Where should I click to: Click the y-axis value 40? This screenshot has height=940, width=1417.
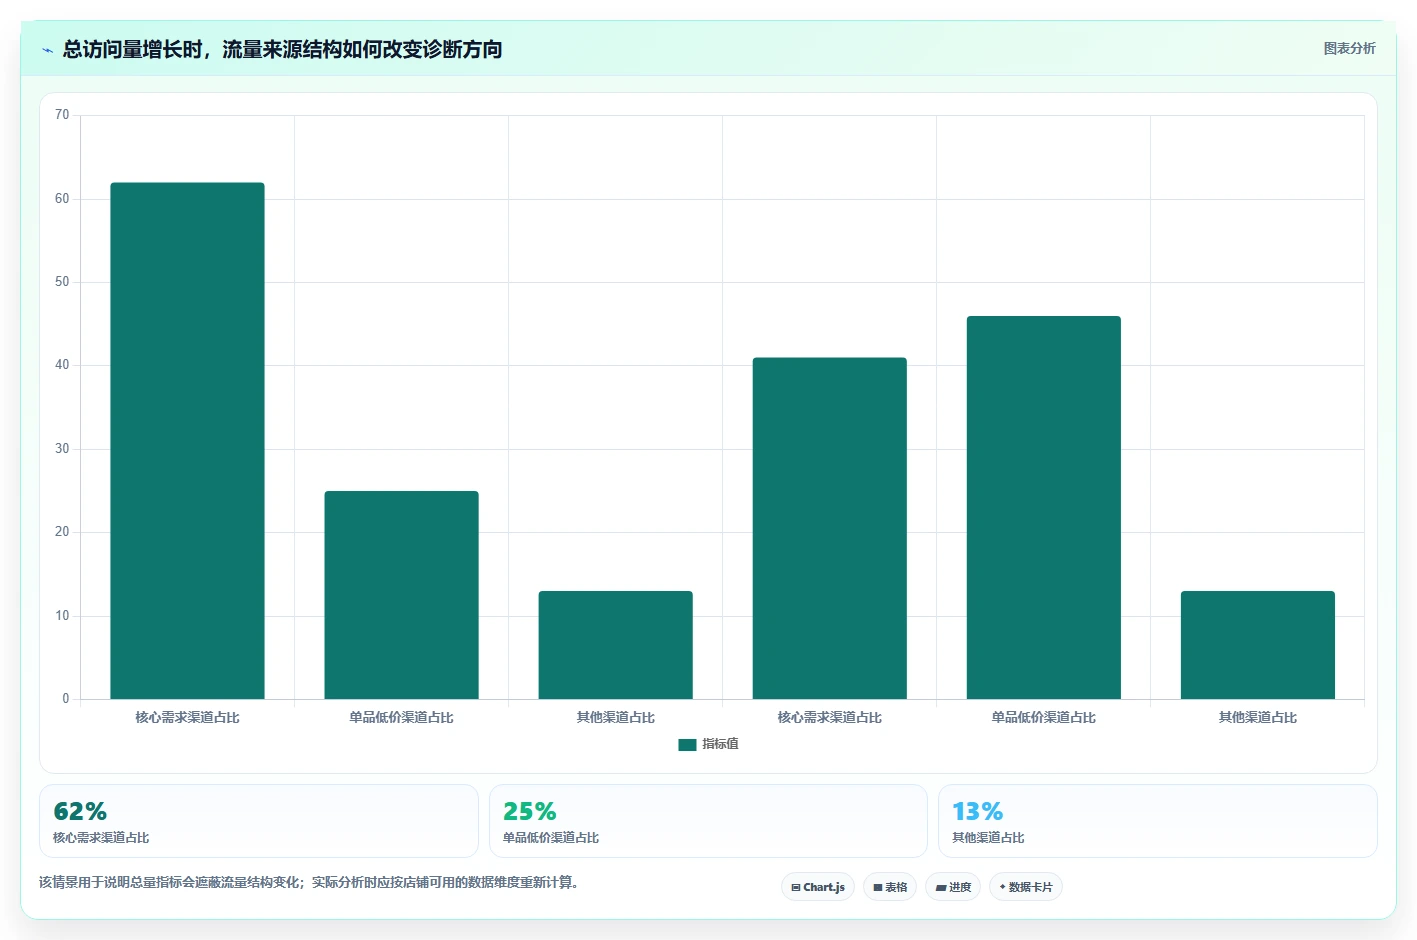62,365
